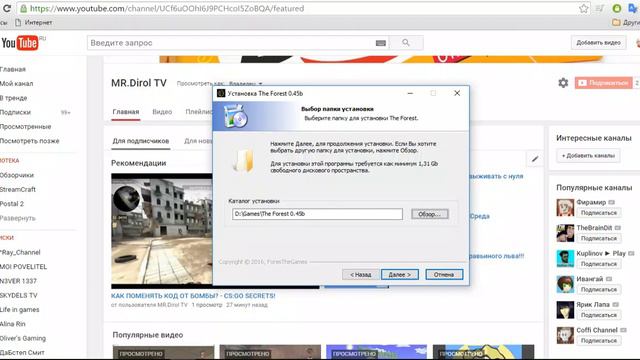
Task: Click the search magnifier button
Action: pos(406,42)
